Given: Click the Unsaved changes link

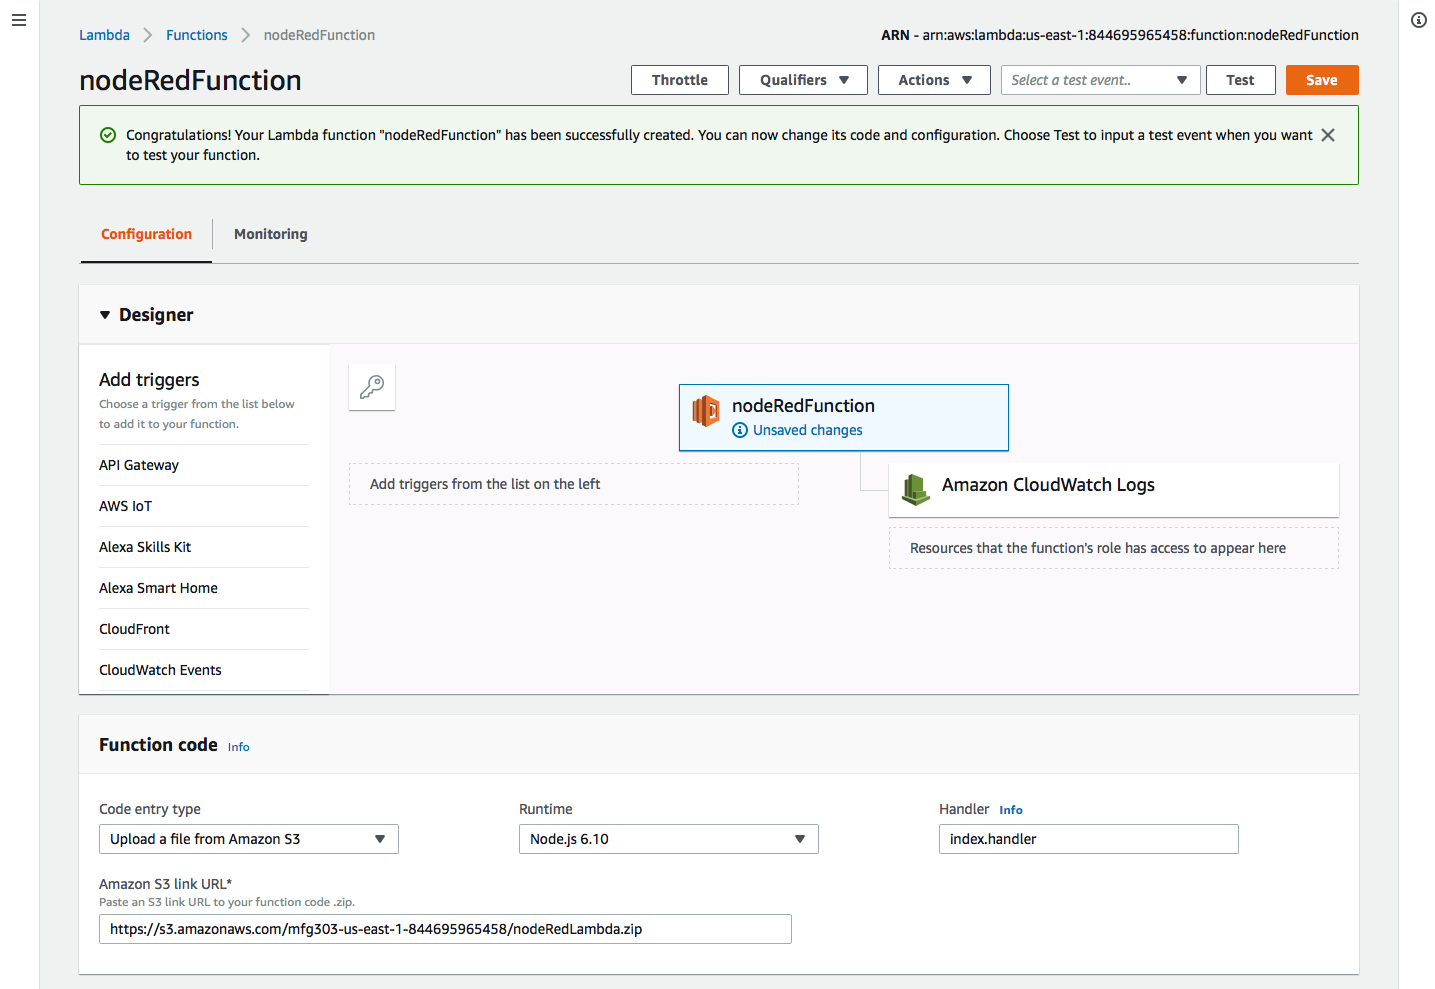Looking at the screenshot, I should [808, 430].
